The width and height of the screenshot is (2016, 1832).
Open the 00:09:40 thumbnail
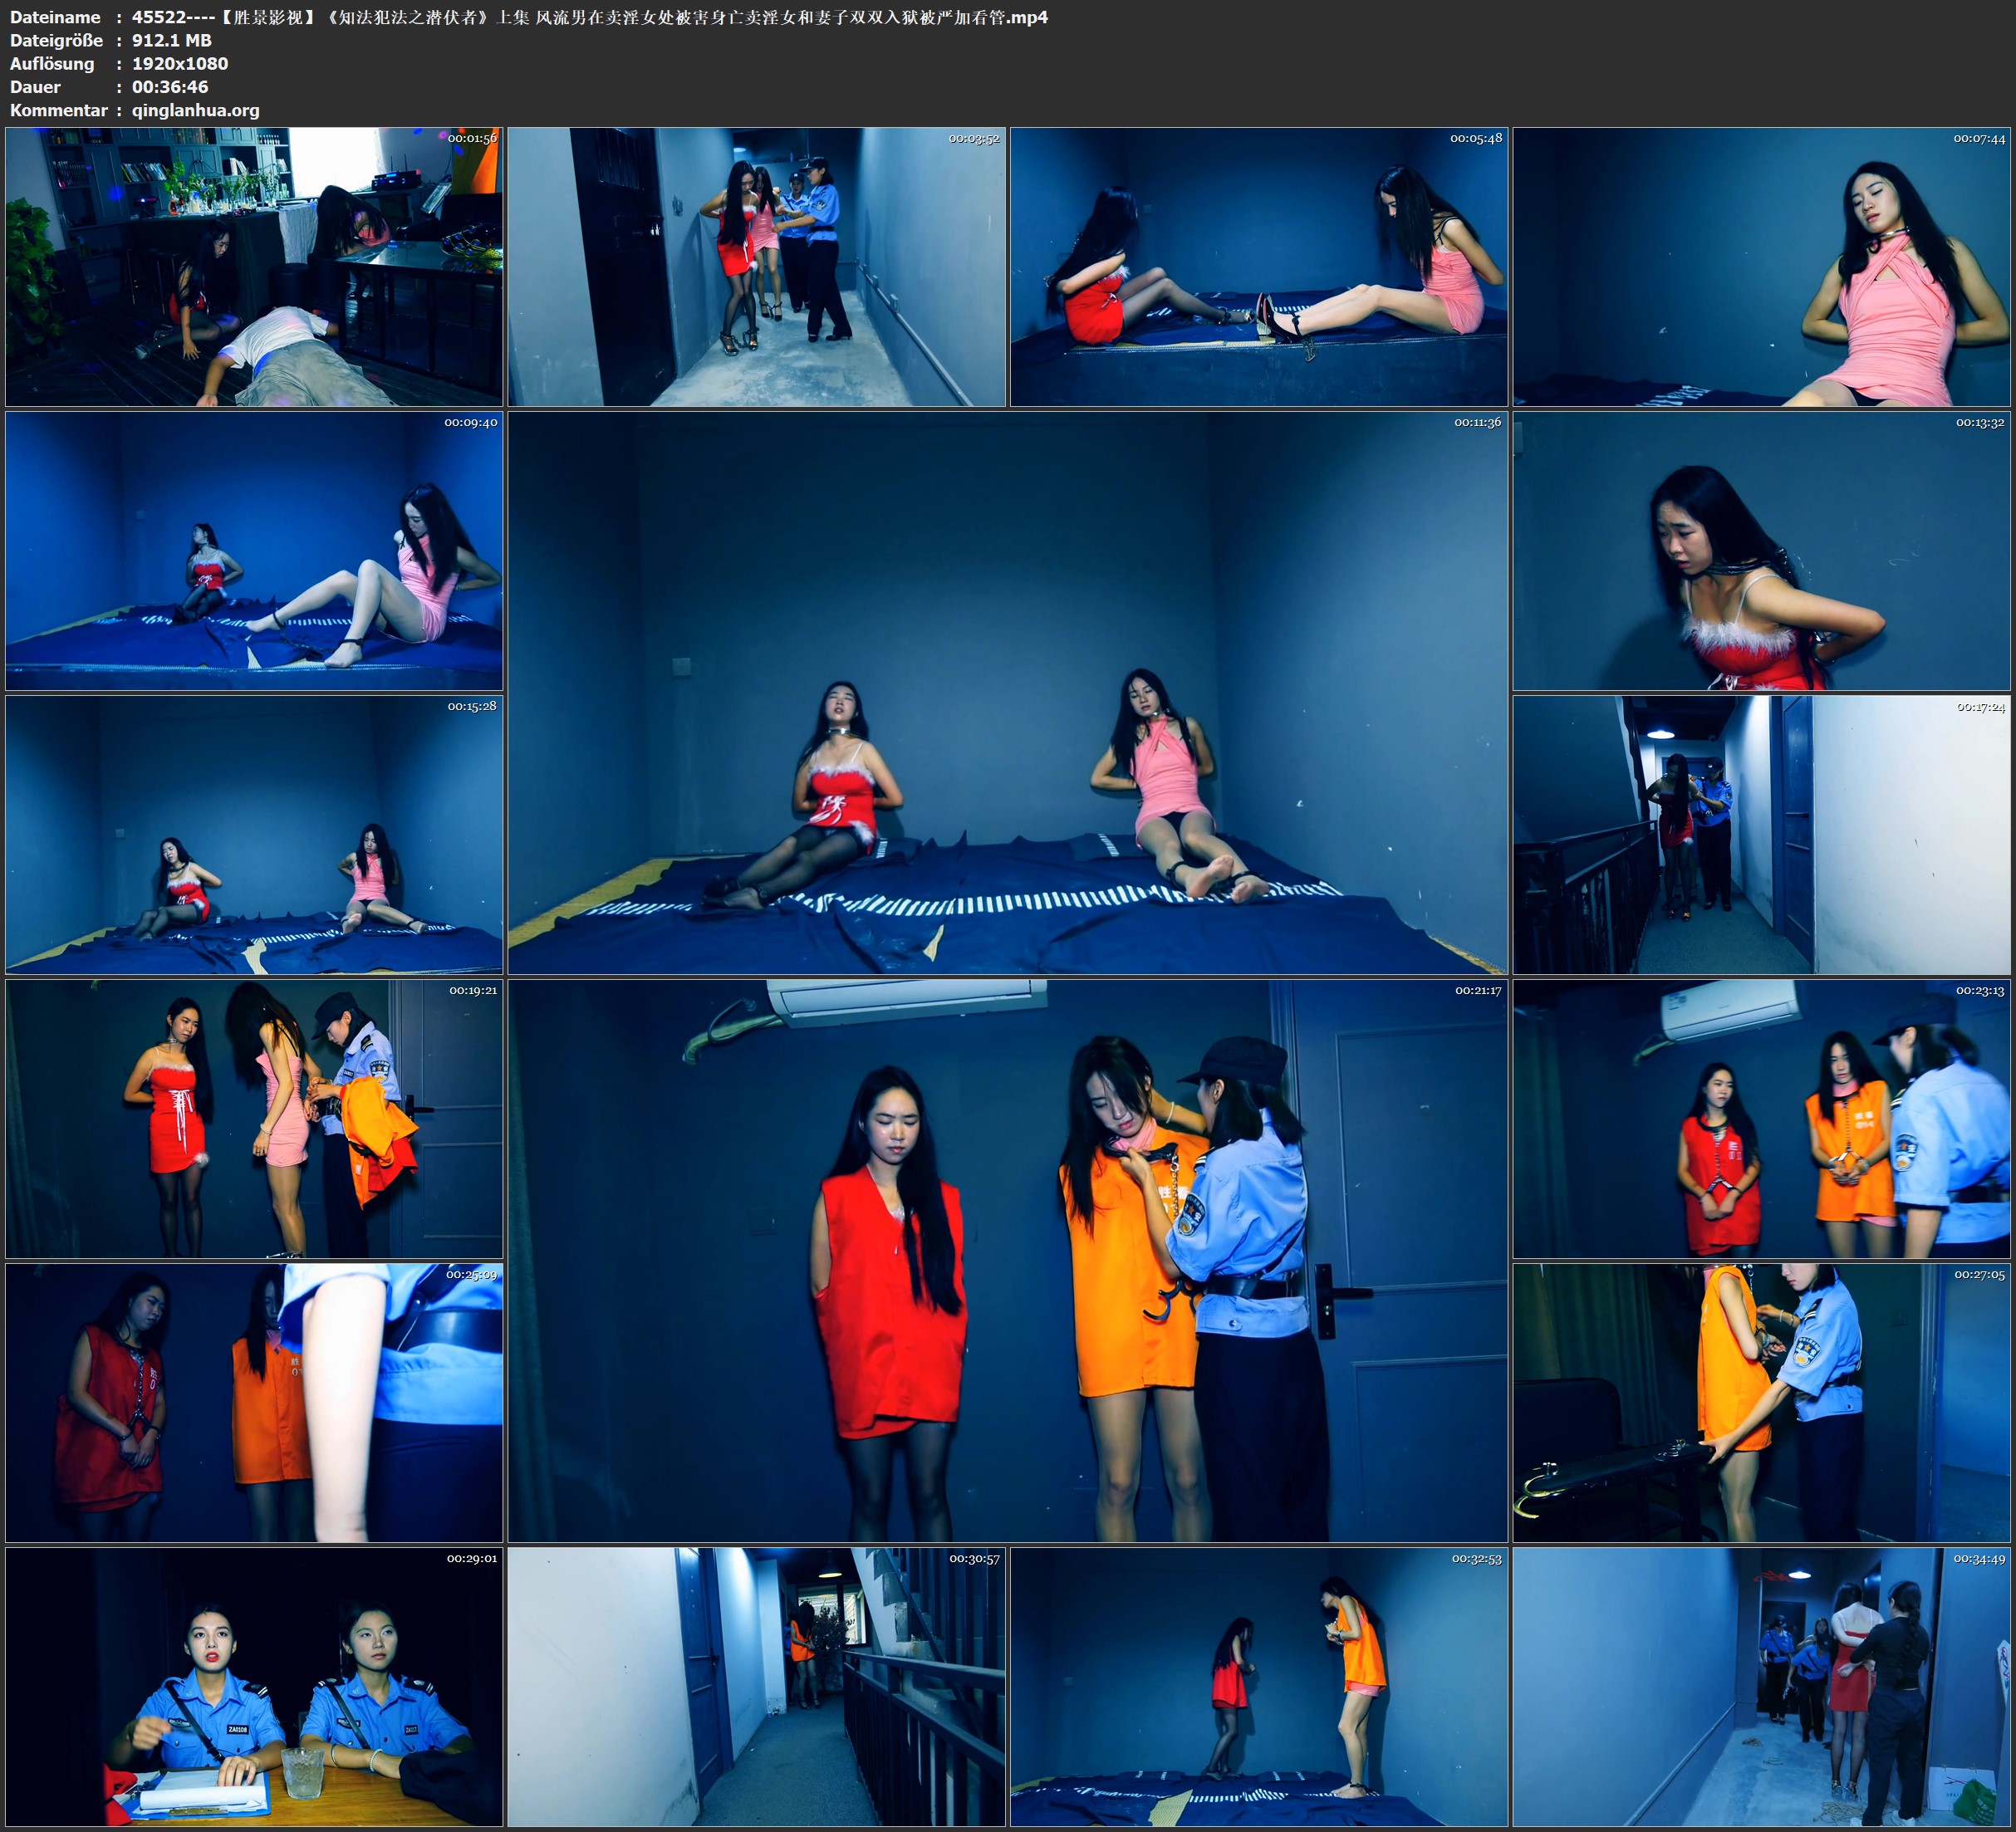[x=254, y=551]
